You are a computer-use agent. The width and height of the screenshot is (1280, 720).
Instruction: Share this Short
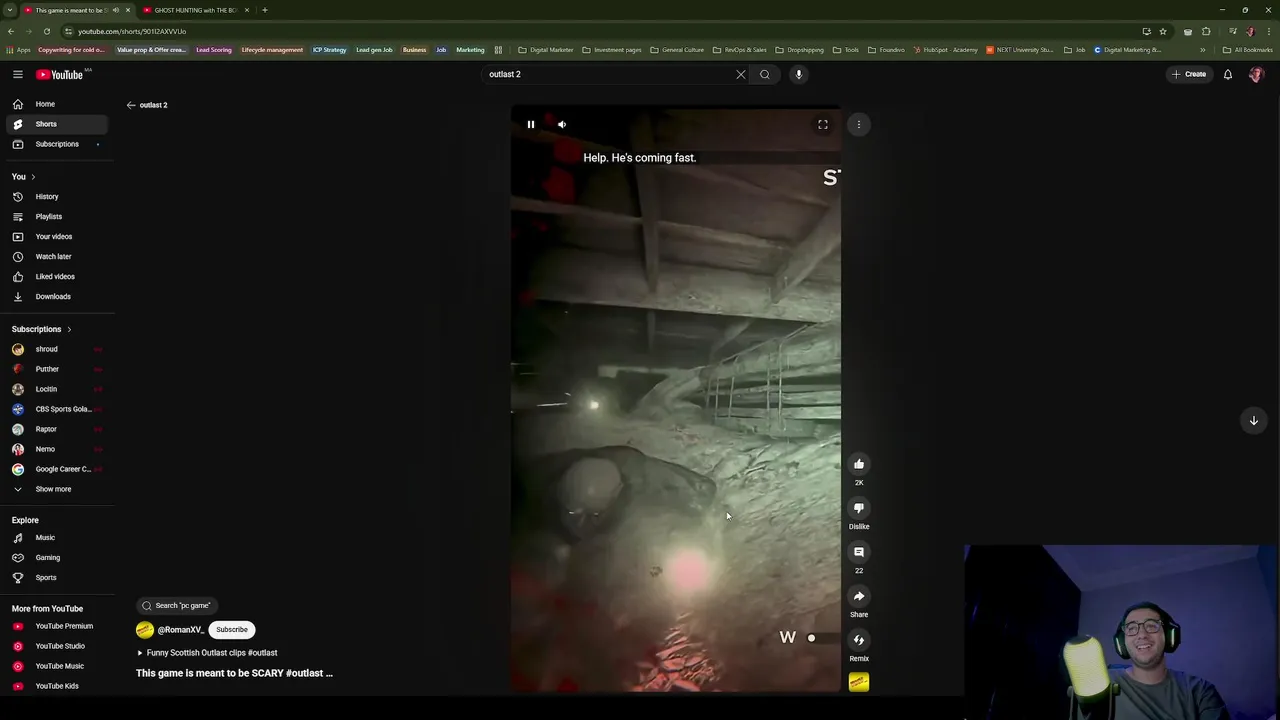point(859,596)
